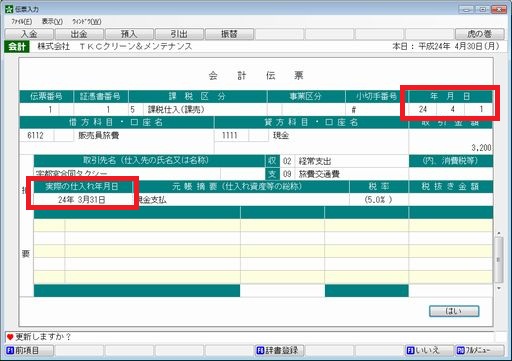
Task: Select the 引出 slip type button
Action: click(179, 34)
